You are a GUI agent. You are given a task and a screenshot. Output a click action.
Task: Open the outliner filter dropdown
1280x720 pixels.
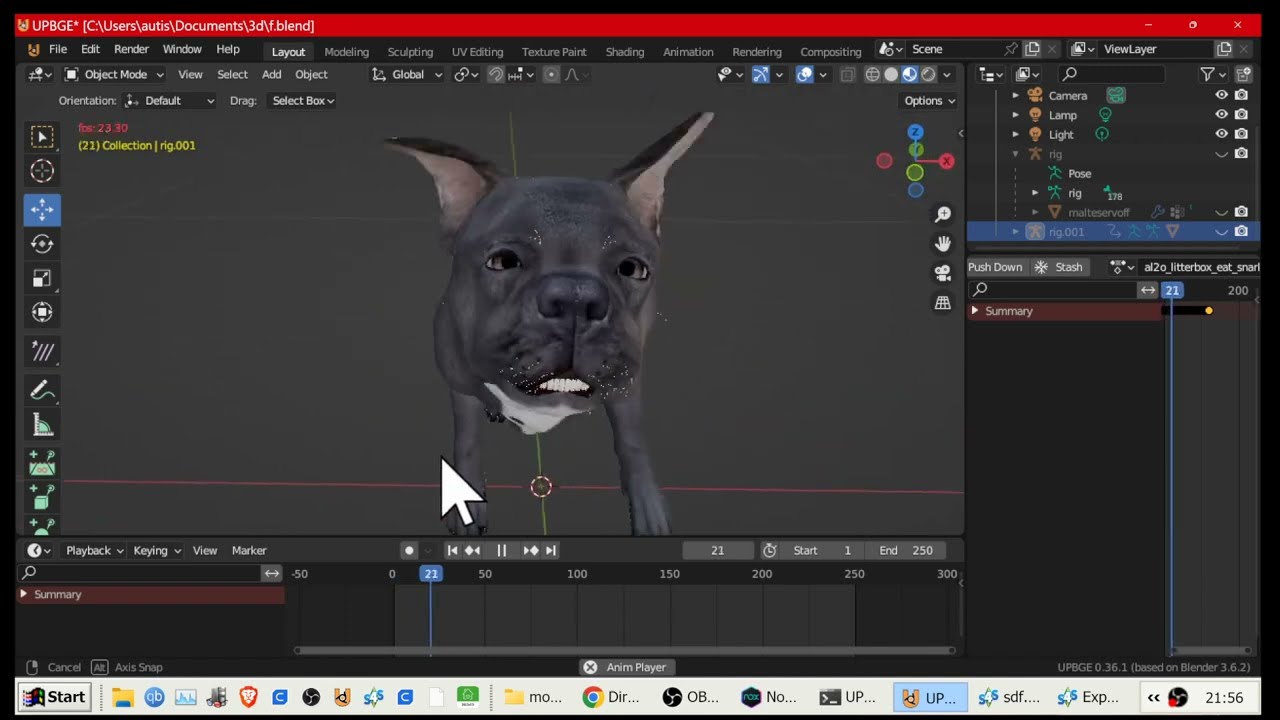tap(1211, 74)
